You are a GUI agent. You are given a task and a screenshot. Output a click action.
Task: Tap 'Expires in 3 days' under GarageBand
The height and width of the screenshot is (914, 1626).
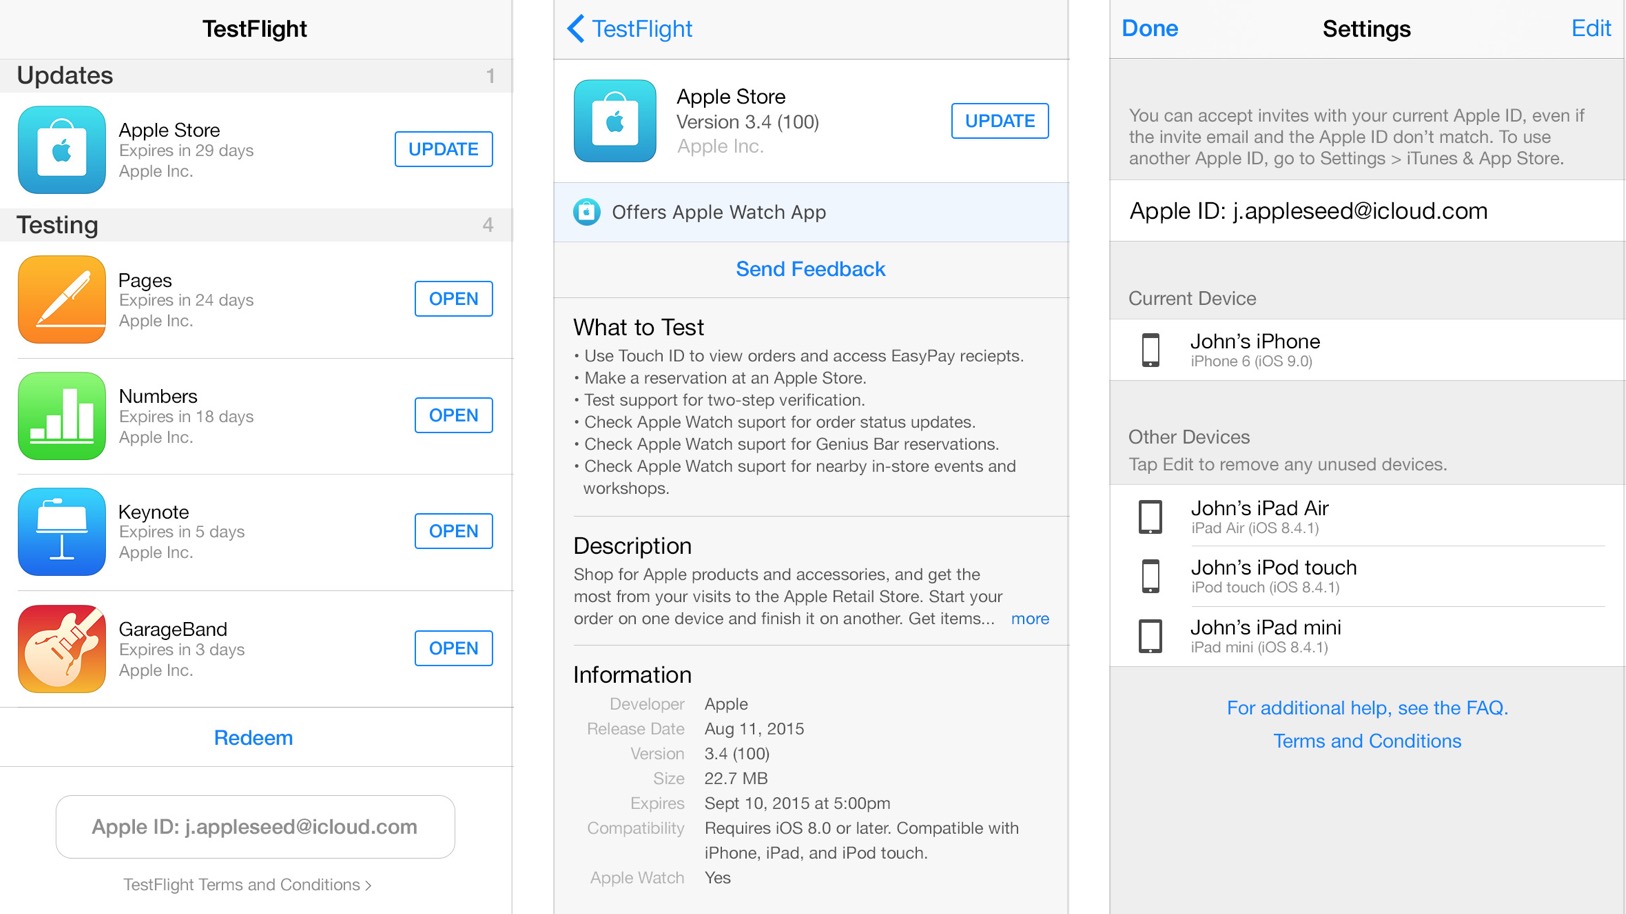tap(182, 650)
